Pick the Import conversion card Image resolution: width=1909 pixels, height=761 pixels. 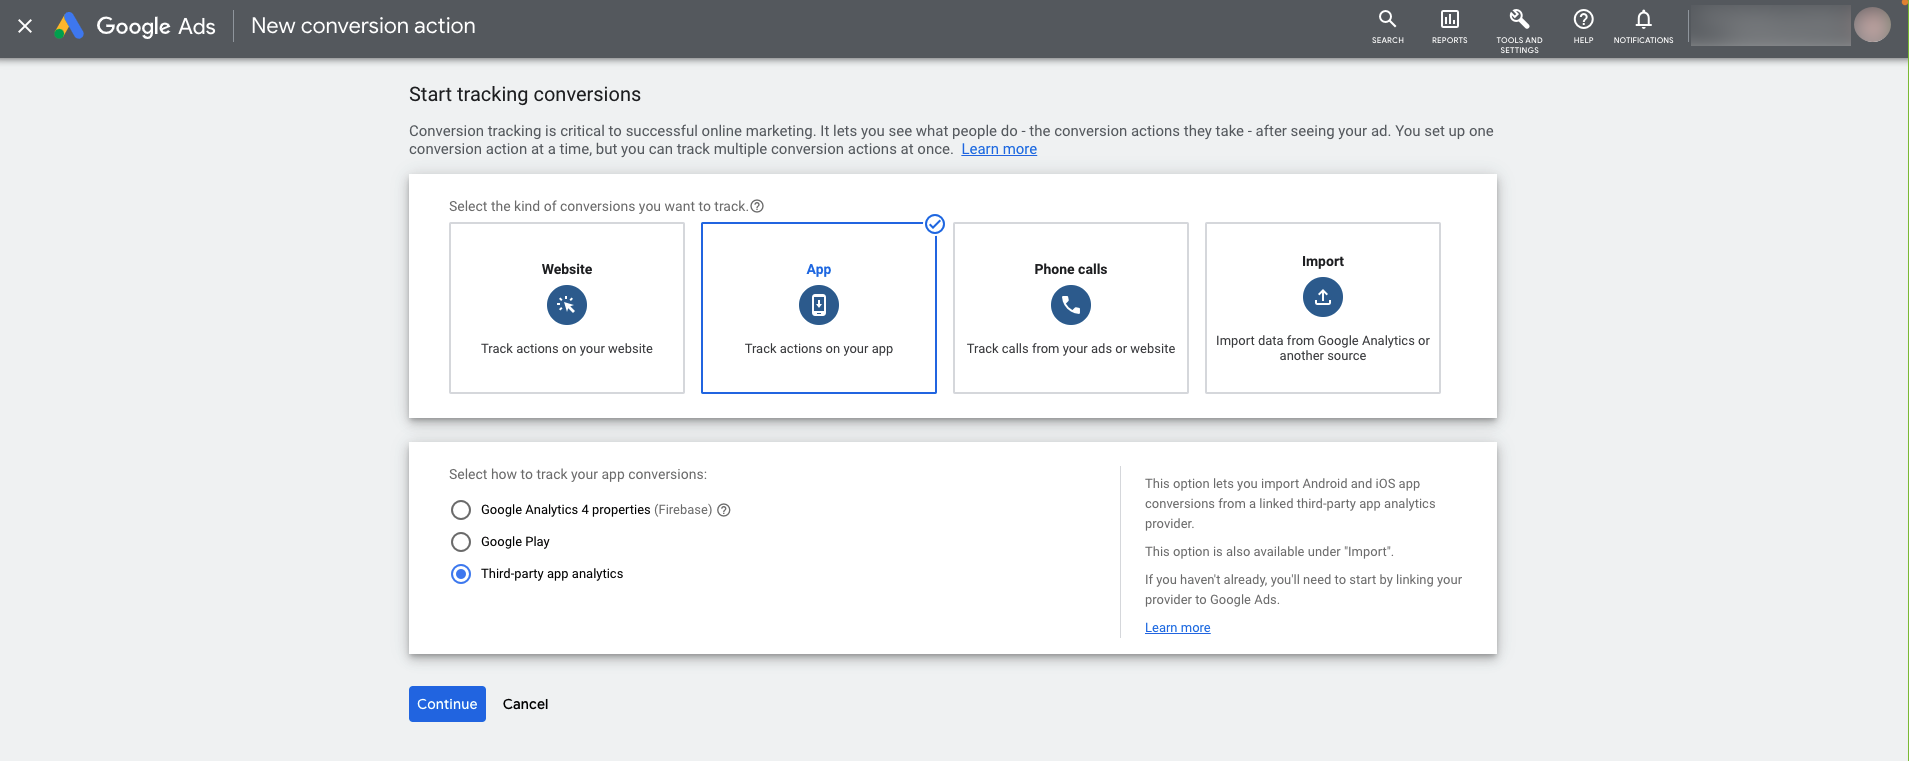coord(1323,308)
